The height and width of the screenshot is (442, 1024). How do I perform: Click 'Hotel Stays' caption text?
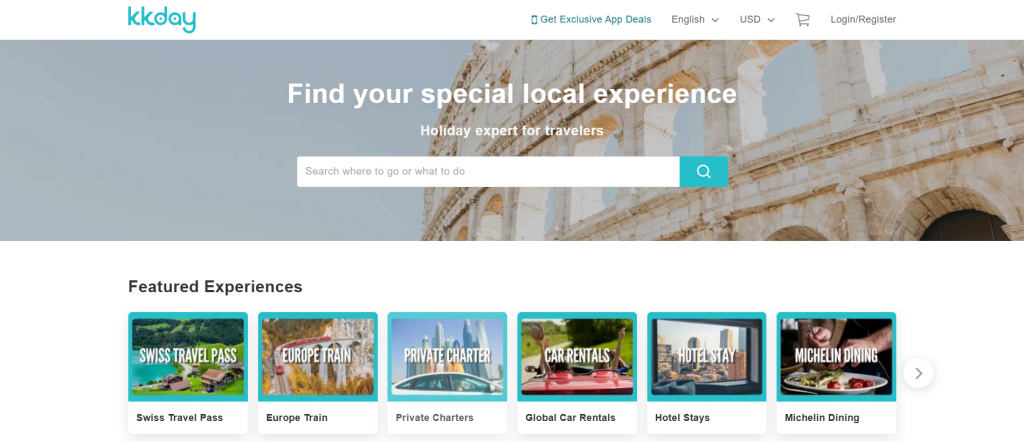click(x=682, y=418)
